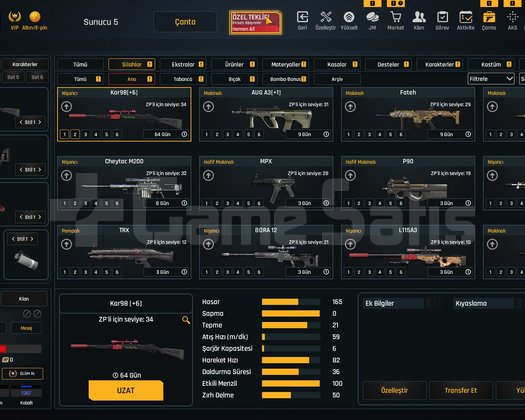
Task: Select the Cheytac M200 weapon card
Action: tap(124, 183)
